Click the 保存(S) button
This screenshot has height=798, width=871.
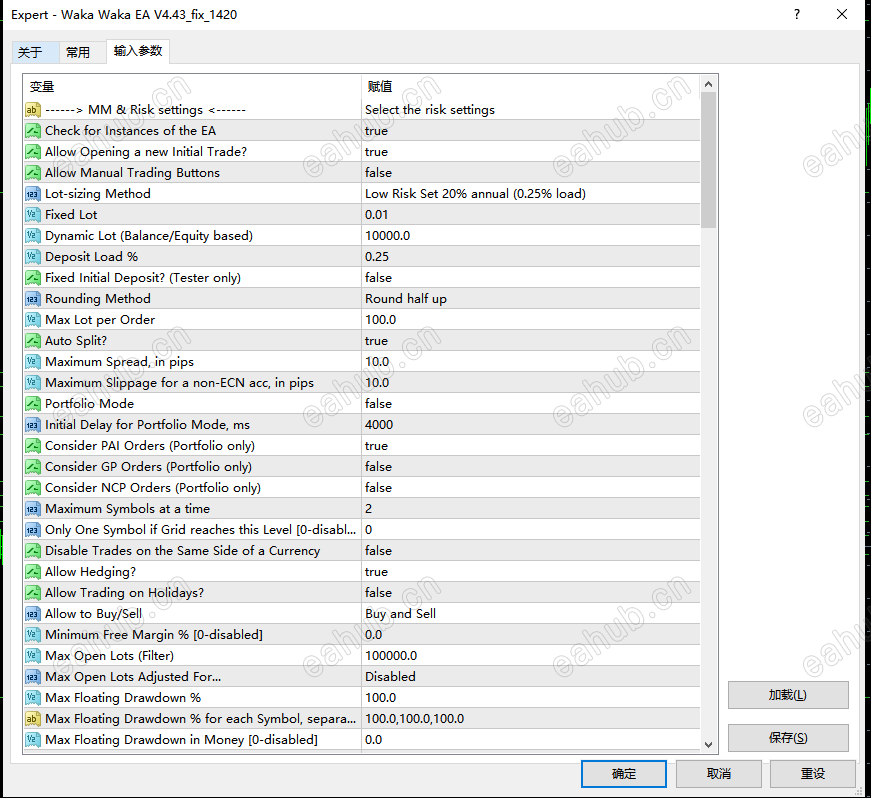coord(788,738)
